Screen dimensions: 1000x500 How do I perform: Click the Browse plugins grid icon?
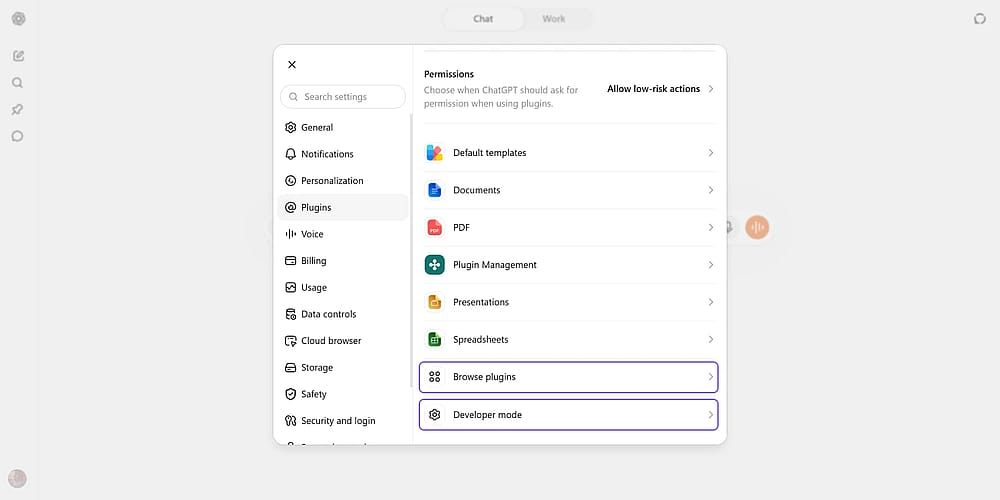coord(435,377)
